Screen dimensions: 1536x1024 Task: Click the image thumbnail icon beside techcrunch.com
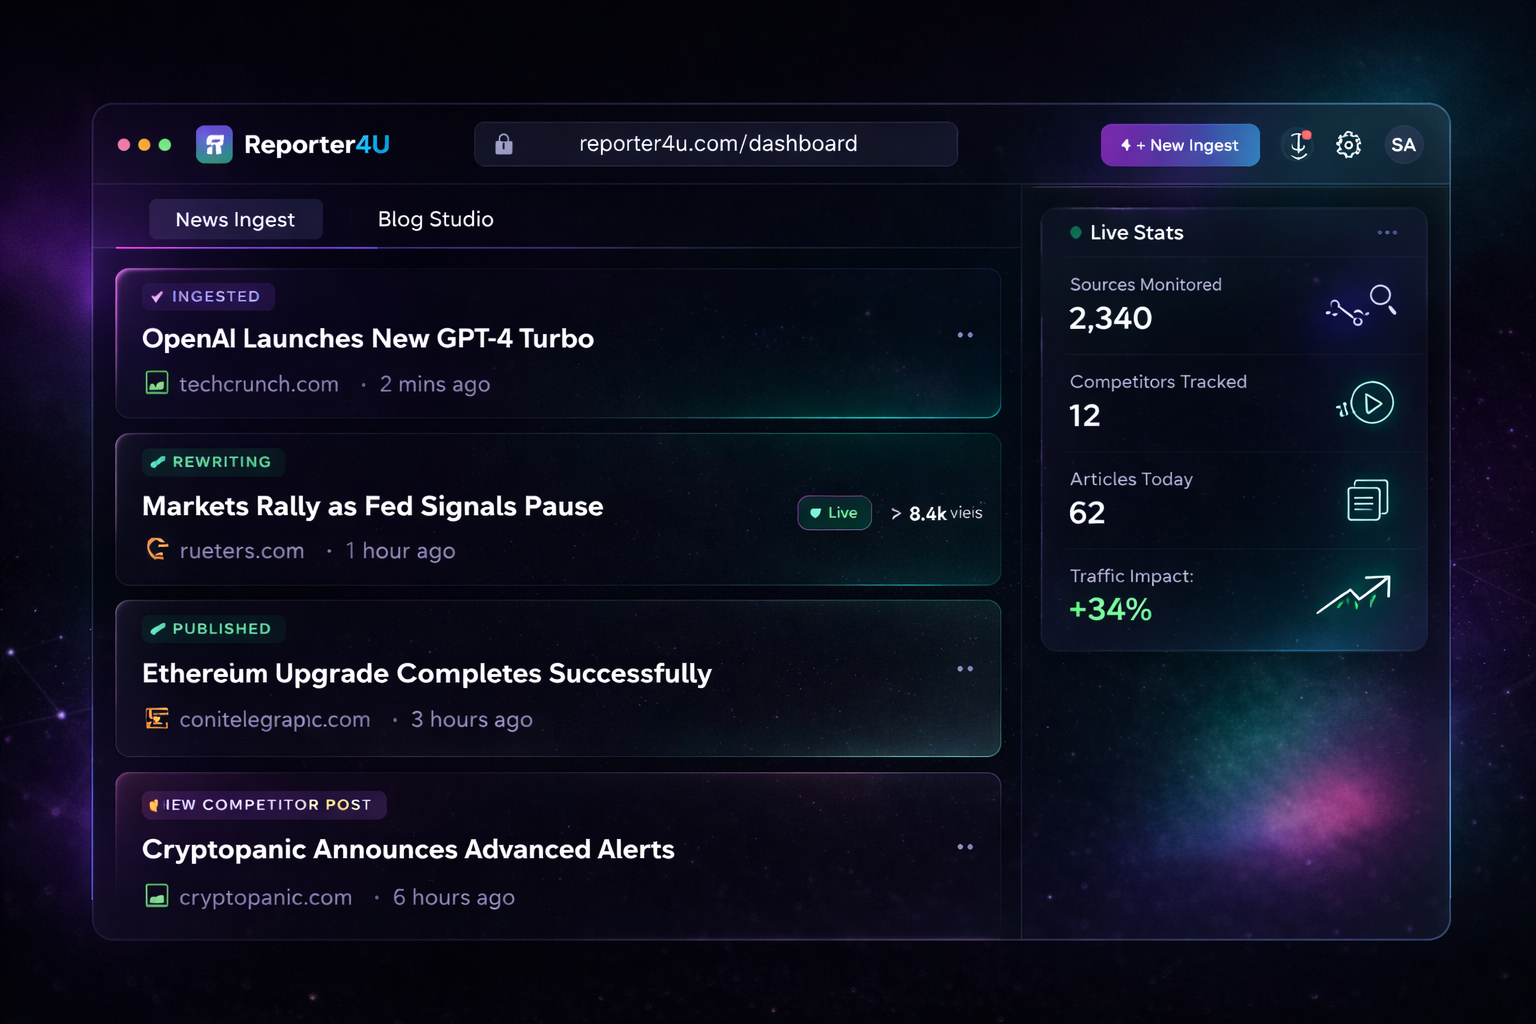click(x=156, y=383)
